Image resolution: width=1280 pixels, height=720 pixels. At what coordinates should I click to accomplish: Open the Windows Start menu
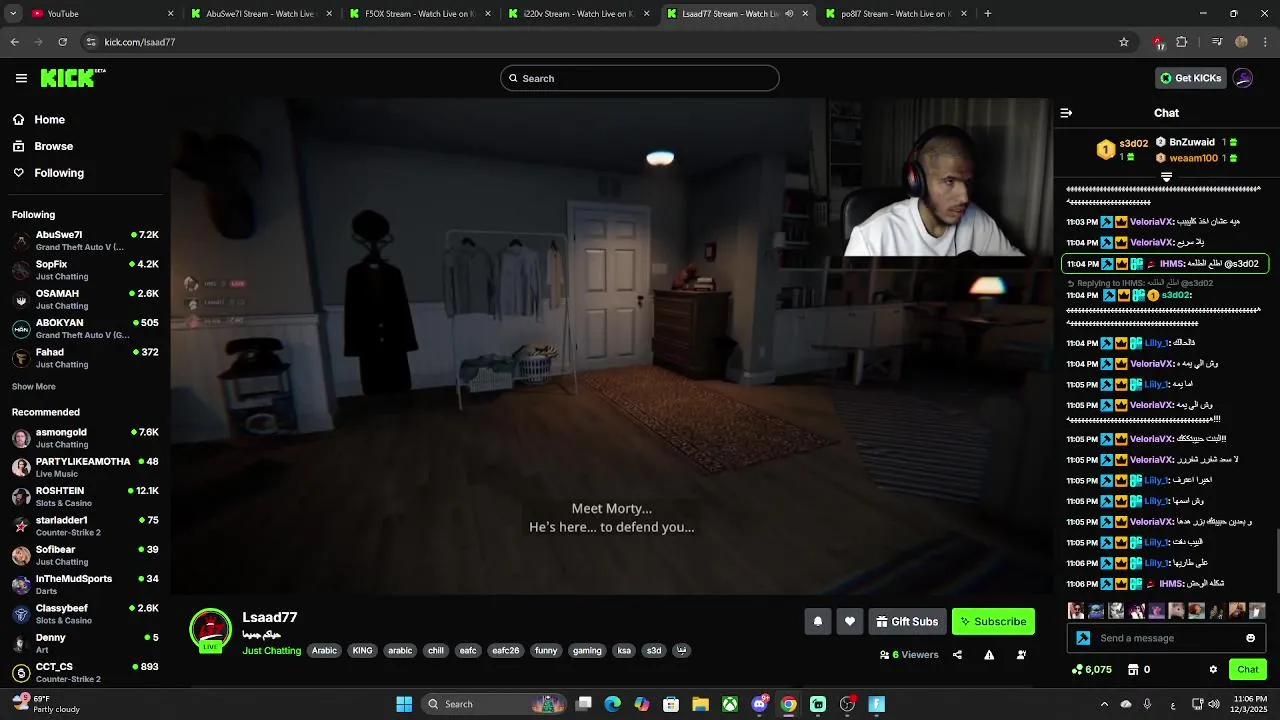(x=404, y=704)
